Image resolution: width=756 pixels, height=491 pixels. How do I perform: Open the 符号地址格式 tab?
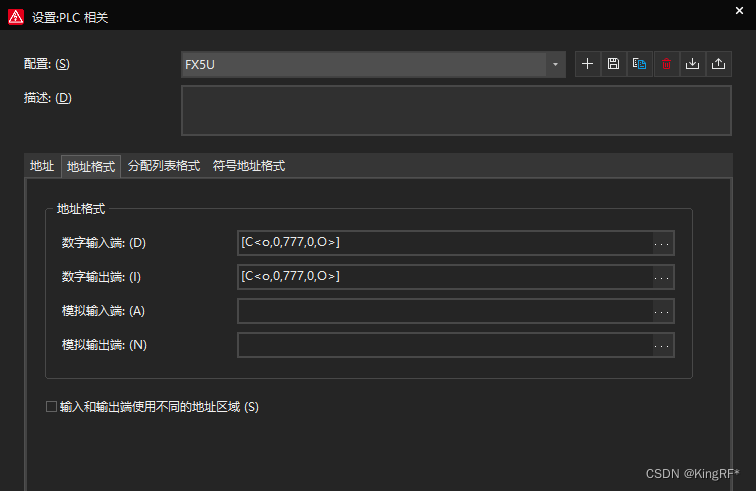(249, 166)
